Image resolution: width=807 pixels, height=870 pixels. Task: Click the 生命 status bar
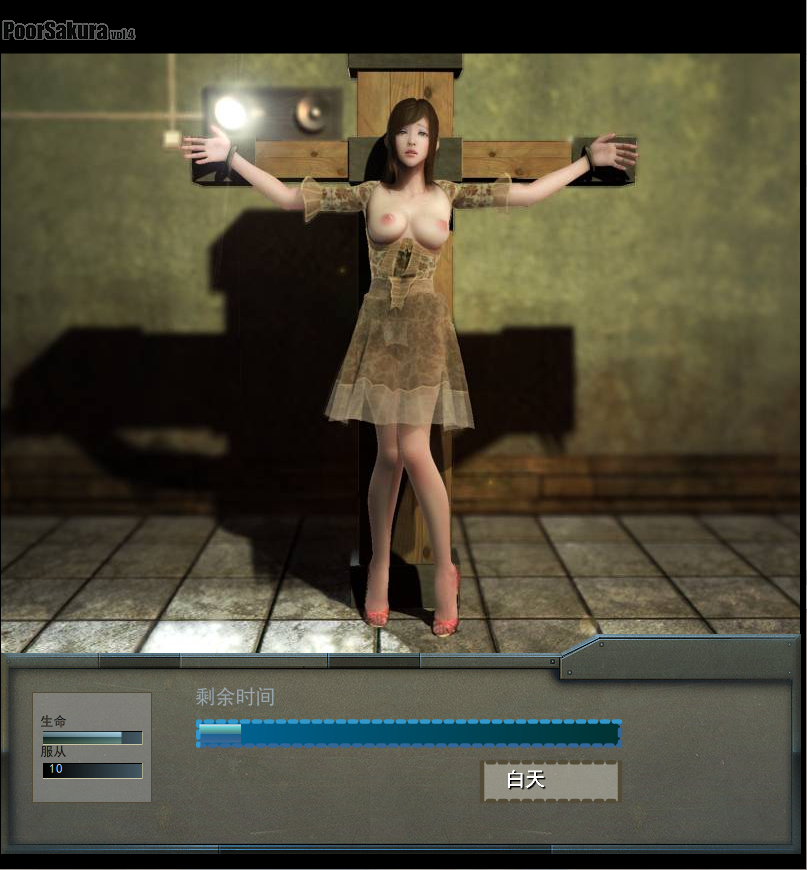click(92, 737)
